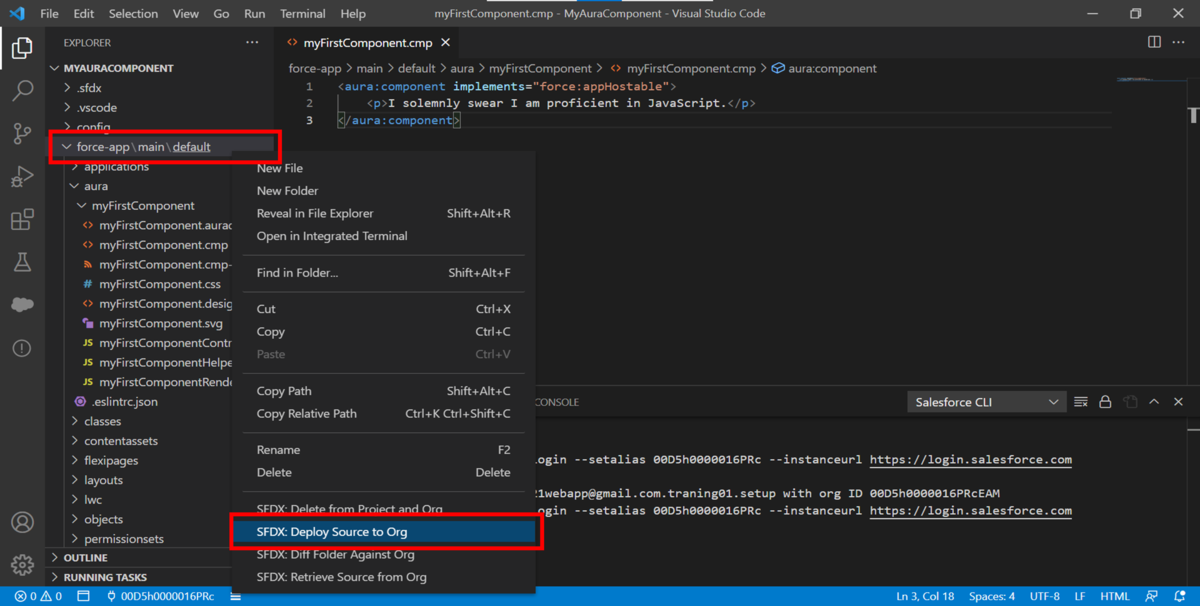Open the Terminal menu in menu bar
This screenshot has height=606, width=1200.
tap(303, 14)
